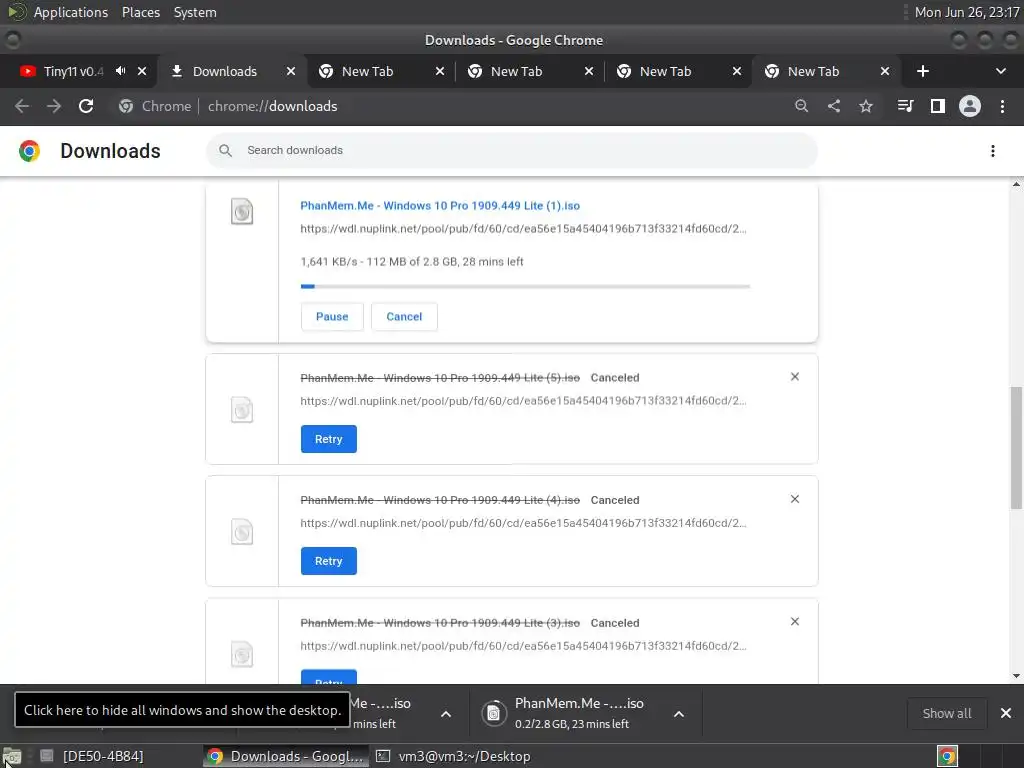Click the Chrome icon in the system tray
This screenshot has height=768, width=1024.
947,756
